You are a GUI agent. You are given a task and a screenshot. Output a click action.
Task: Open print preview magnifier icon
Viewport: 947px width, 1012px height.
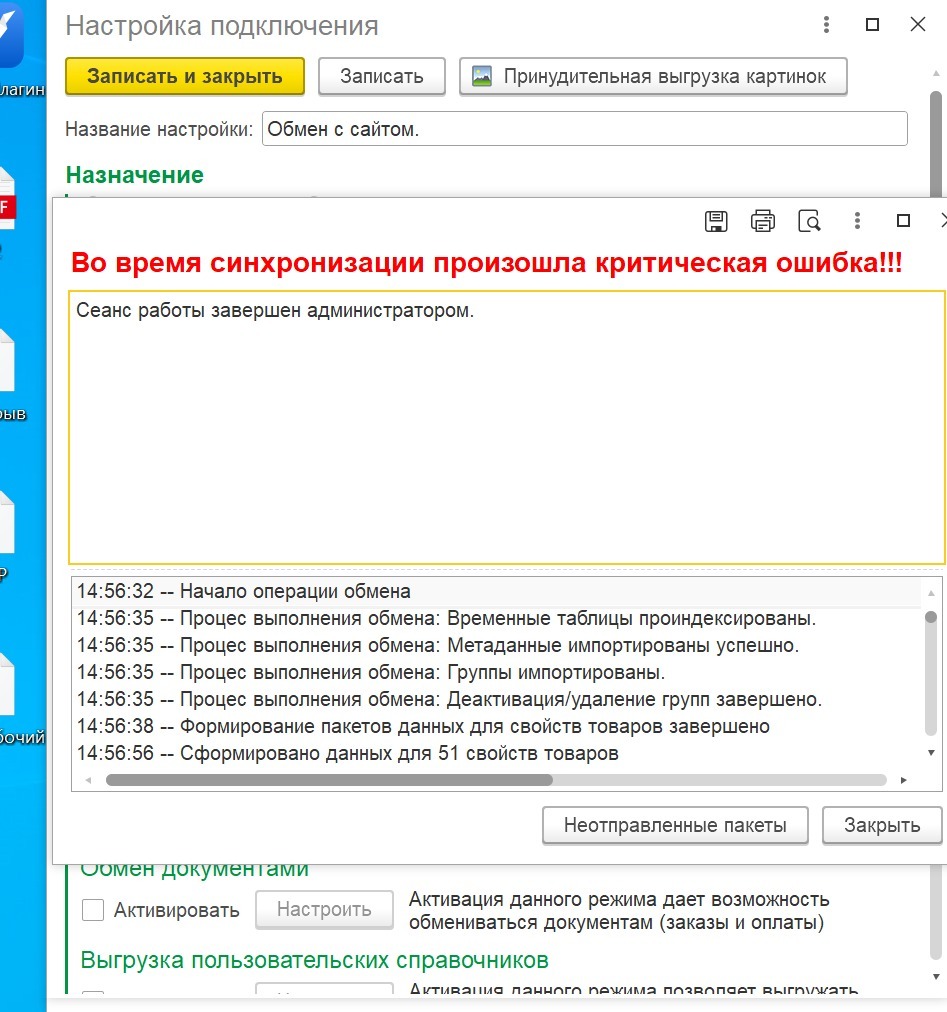coord(809,221)
